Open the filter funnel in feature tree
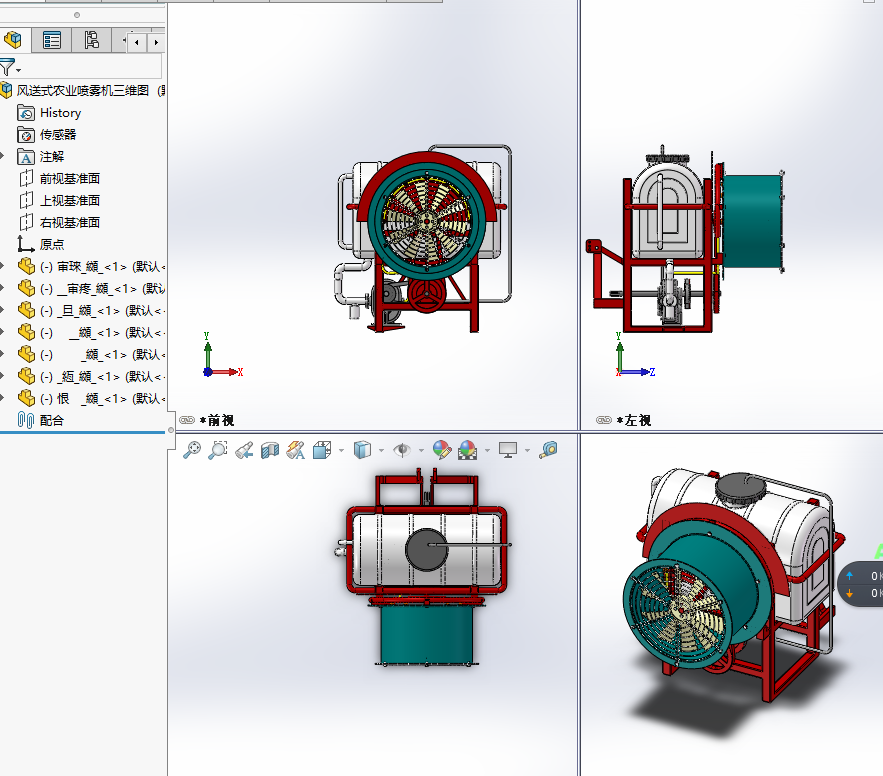 pyautogui.click(x=7, y=68)
